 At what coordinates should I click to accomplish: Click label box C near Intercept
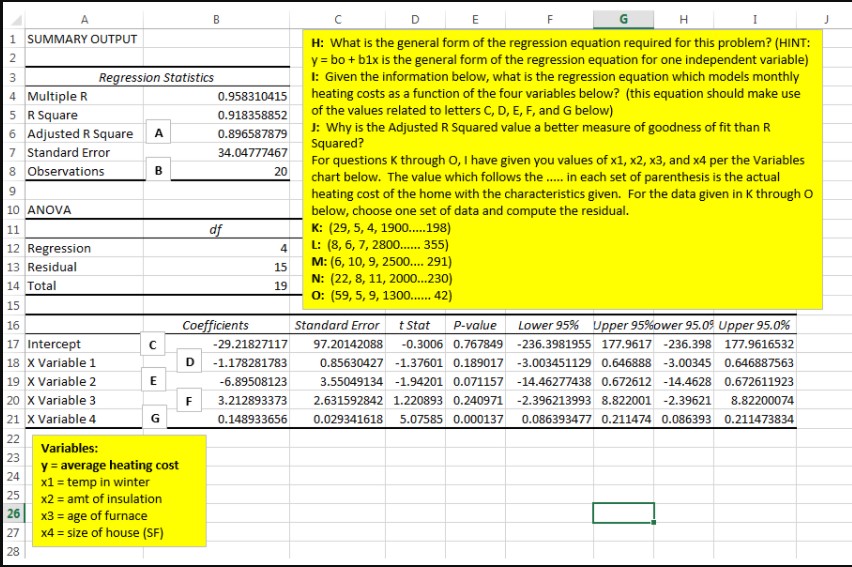(x=153, y=344)
